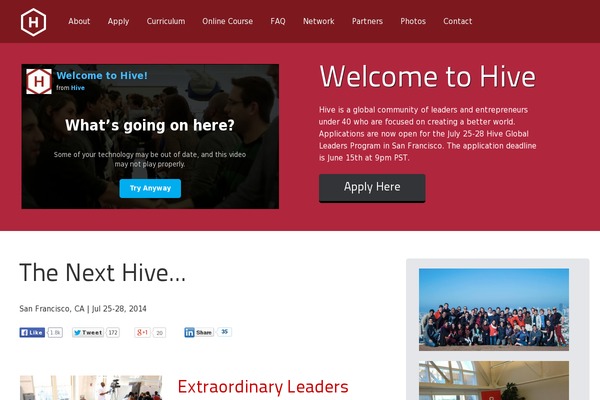Click the 'Hive' author link under video title
This screenshot has width=600, height=400.
pyautogui.click(x=78, y=88)
